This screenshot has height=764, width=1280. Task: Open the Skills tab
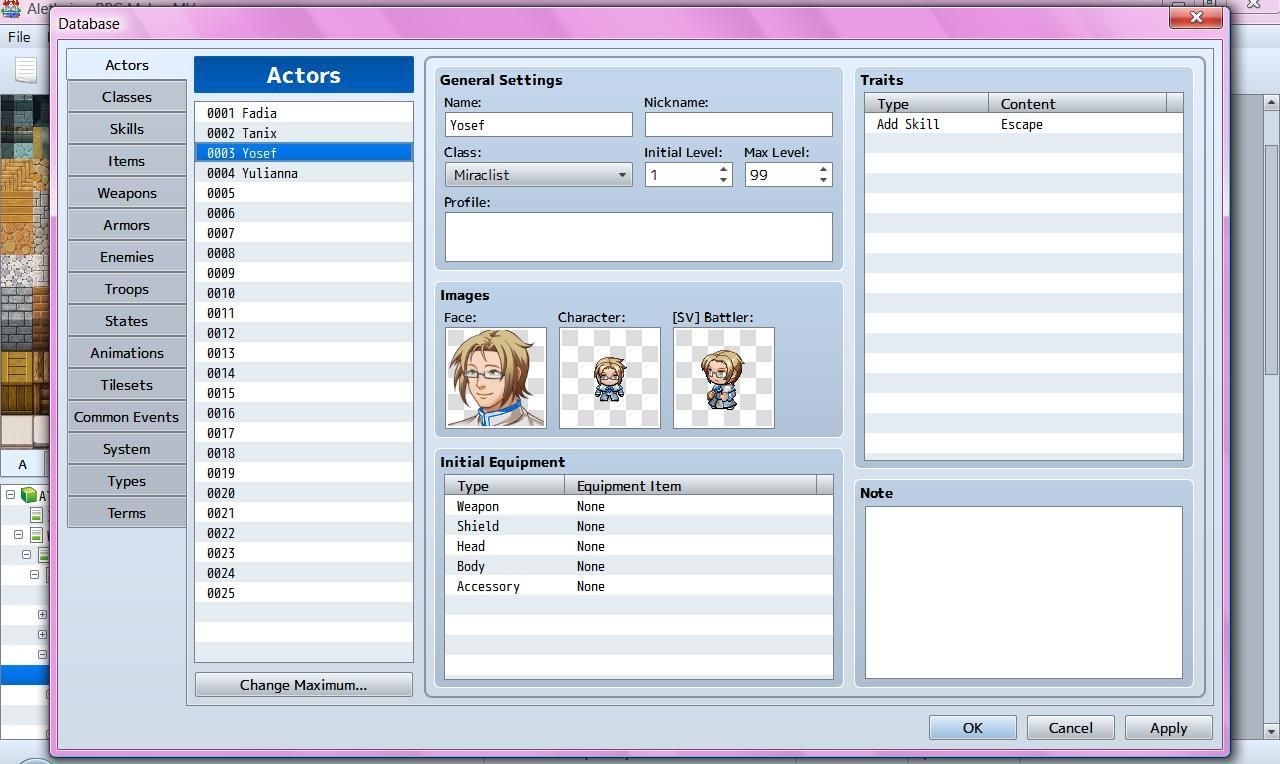point(127,129)
